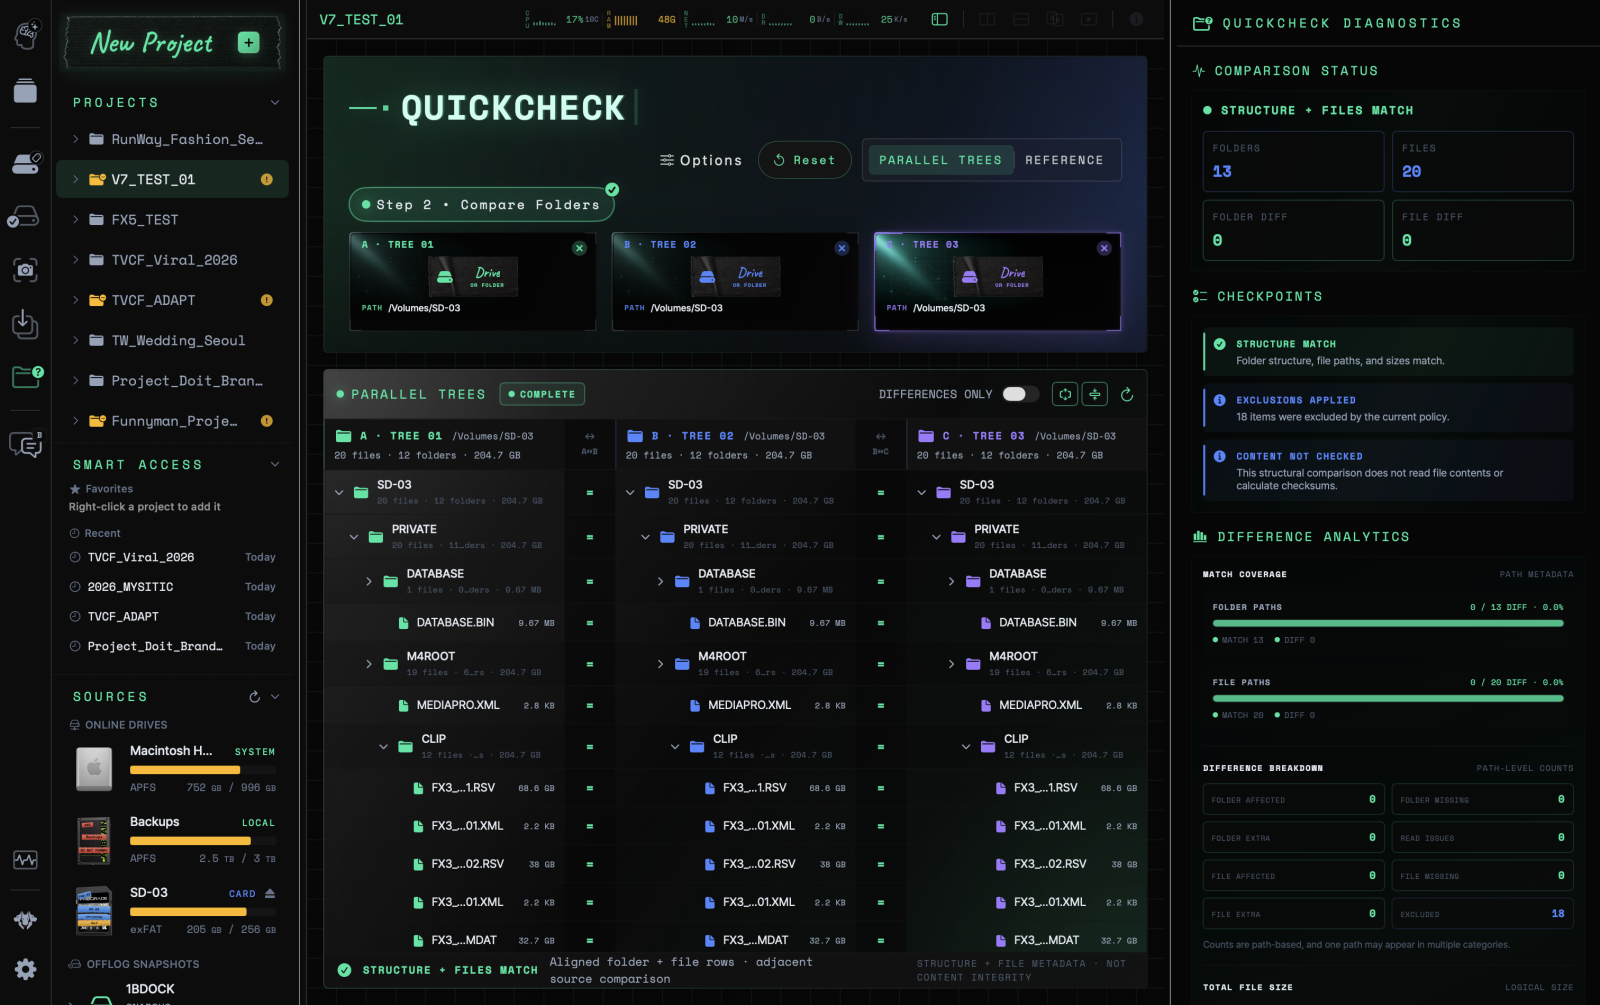Remove the Tree 03 source card
The height and width of the screenshot is (1005, 1600).
click(1104, 248)
